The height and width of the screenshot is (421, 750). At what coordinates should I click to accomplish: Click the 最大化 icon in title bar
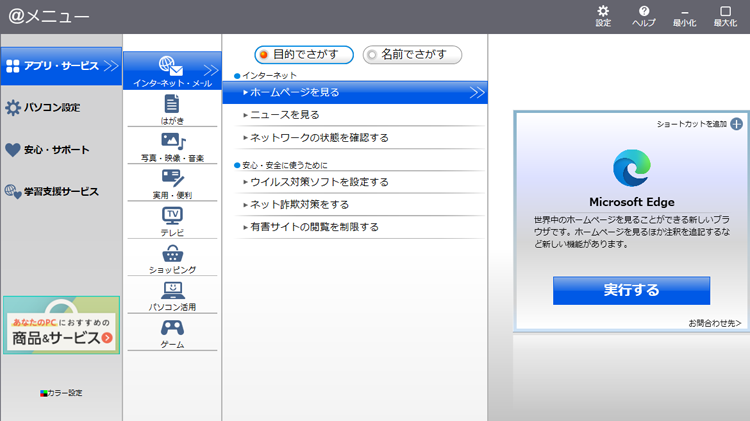coord(725,11)
